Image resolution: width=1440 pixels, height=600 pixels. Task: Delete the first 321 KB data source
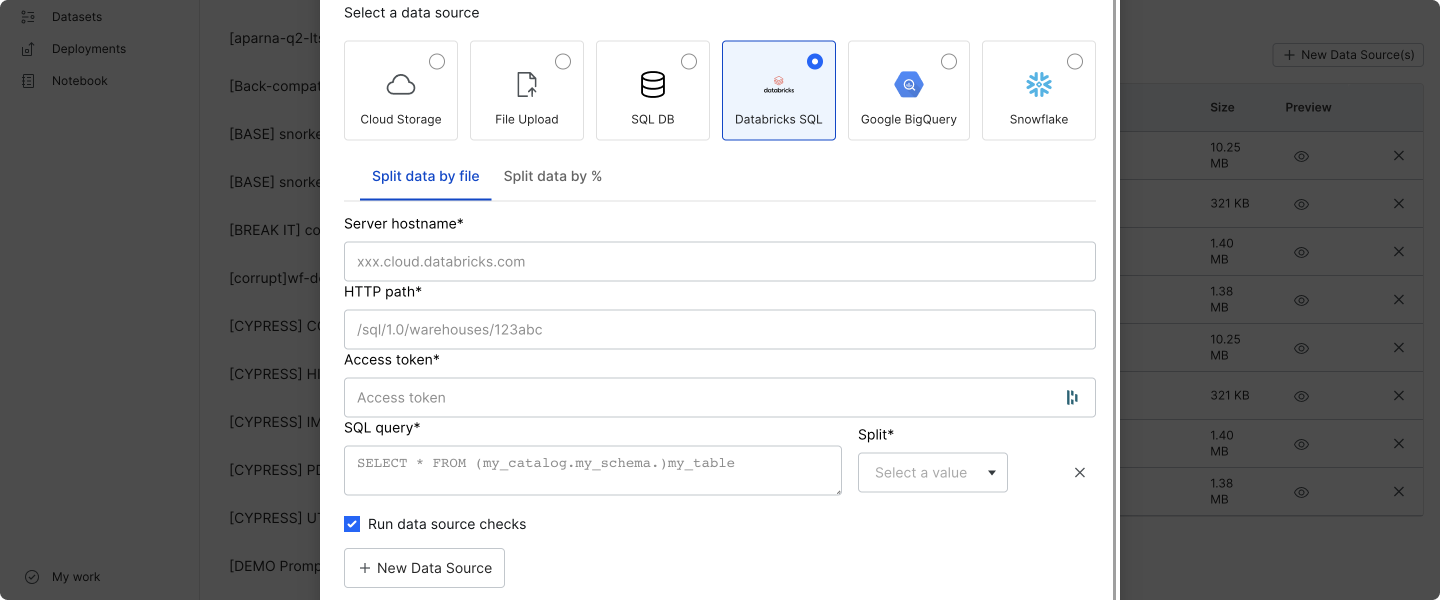1399,204
